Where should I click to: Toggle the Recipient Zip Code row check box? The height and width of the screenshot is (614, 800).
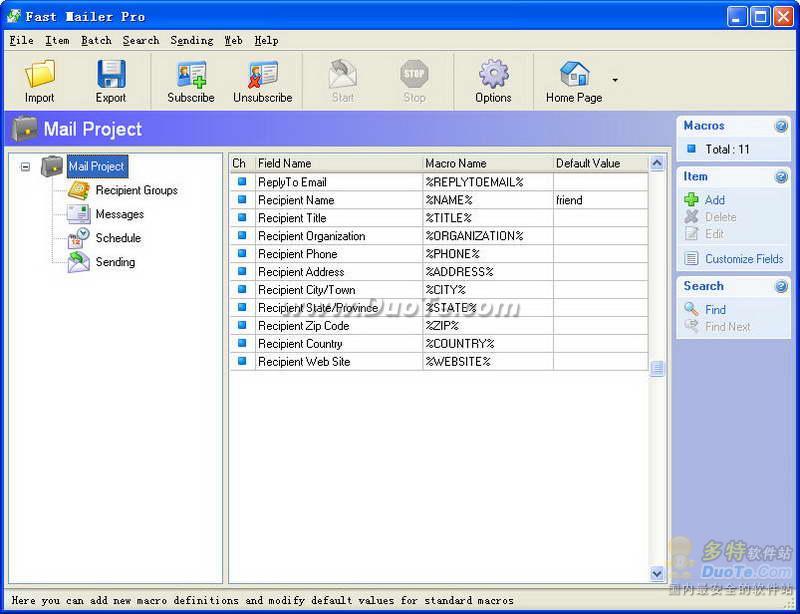242,325
